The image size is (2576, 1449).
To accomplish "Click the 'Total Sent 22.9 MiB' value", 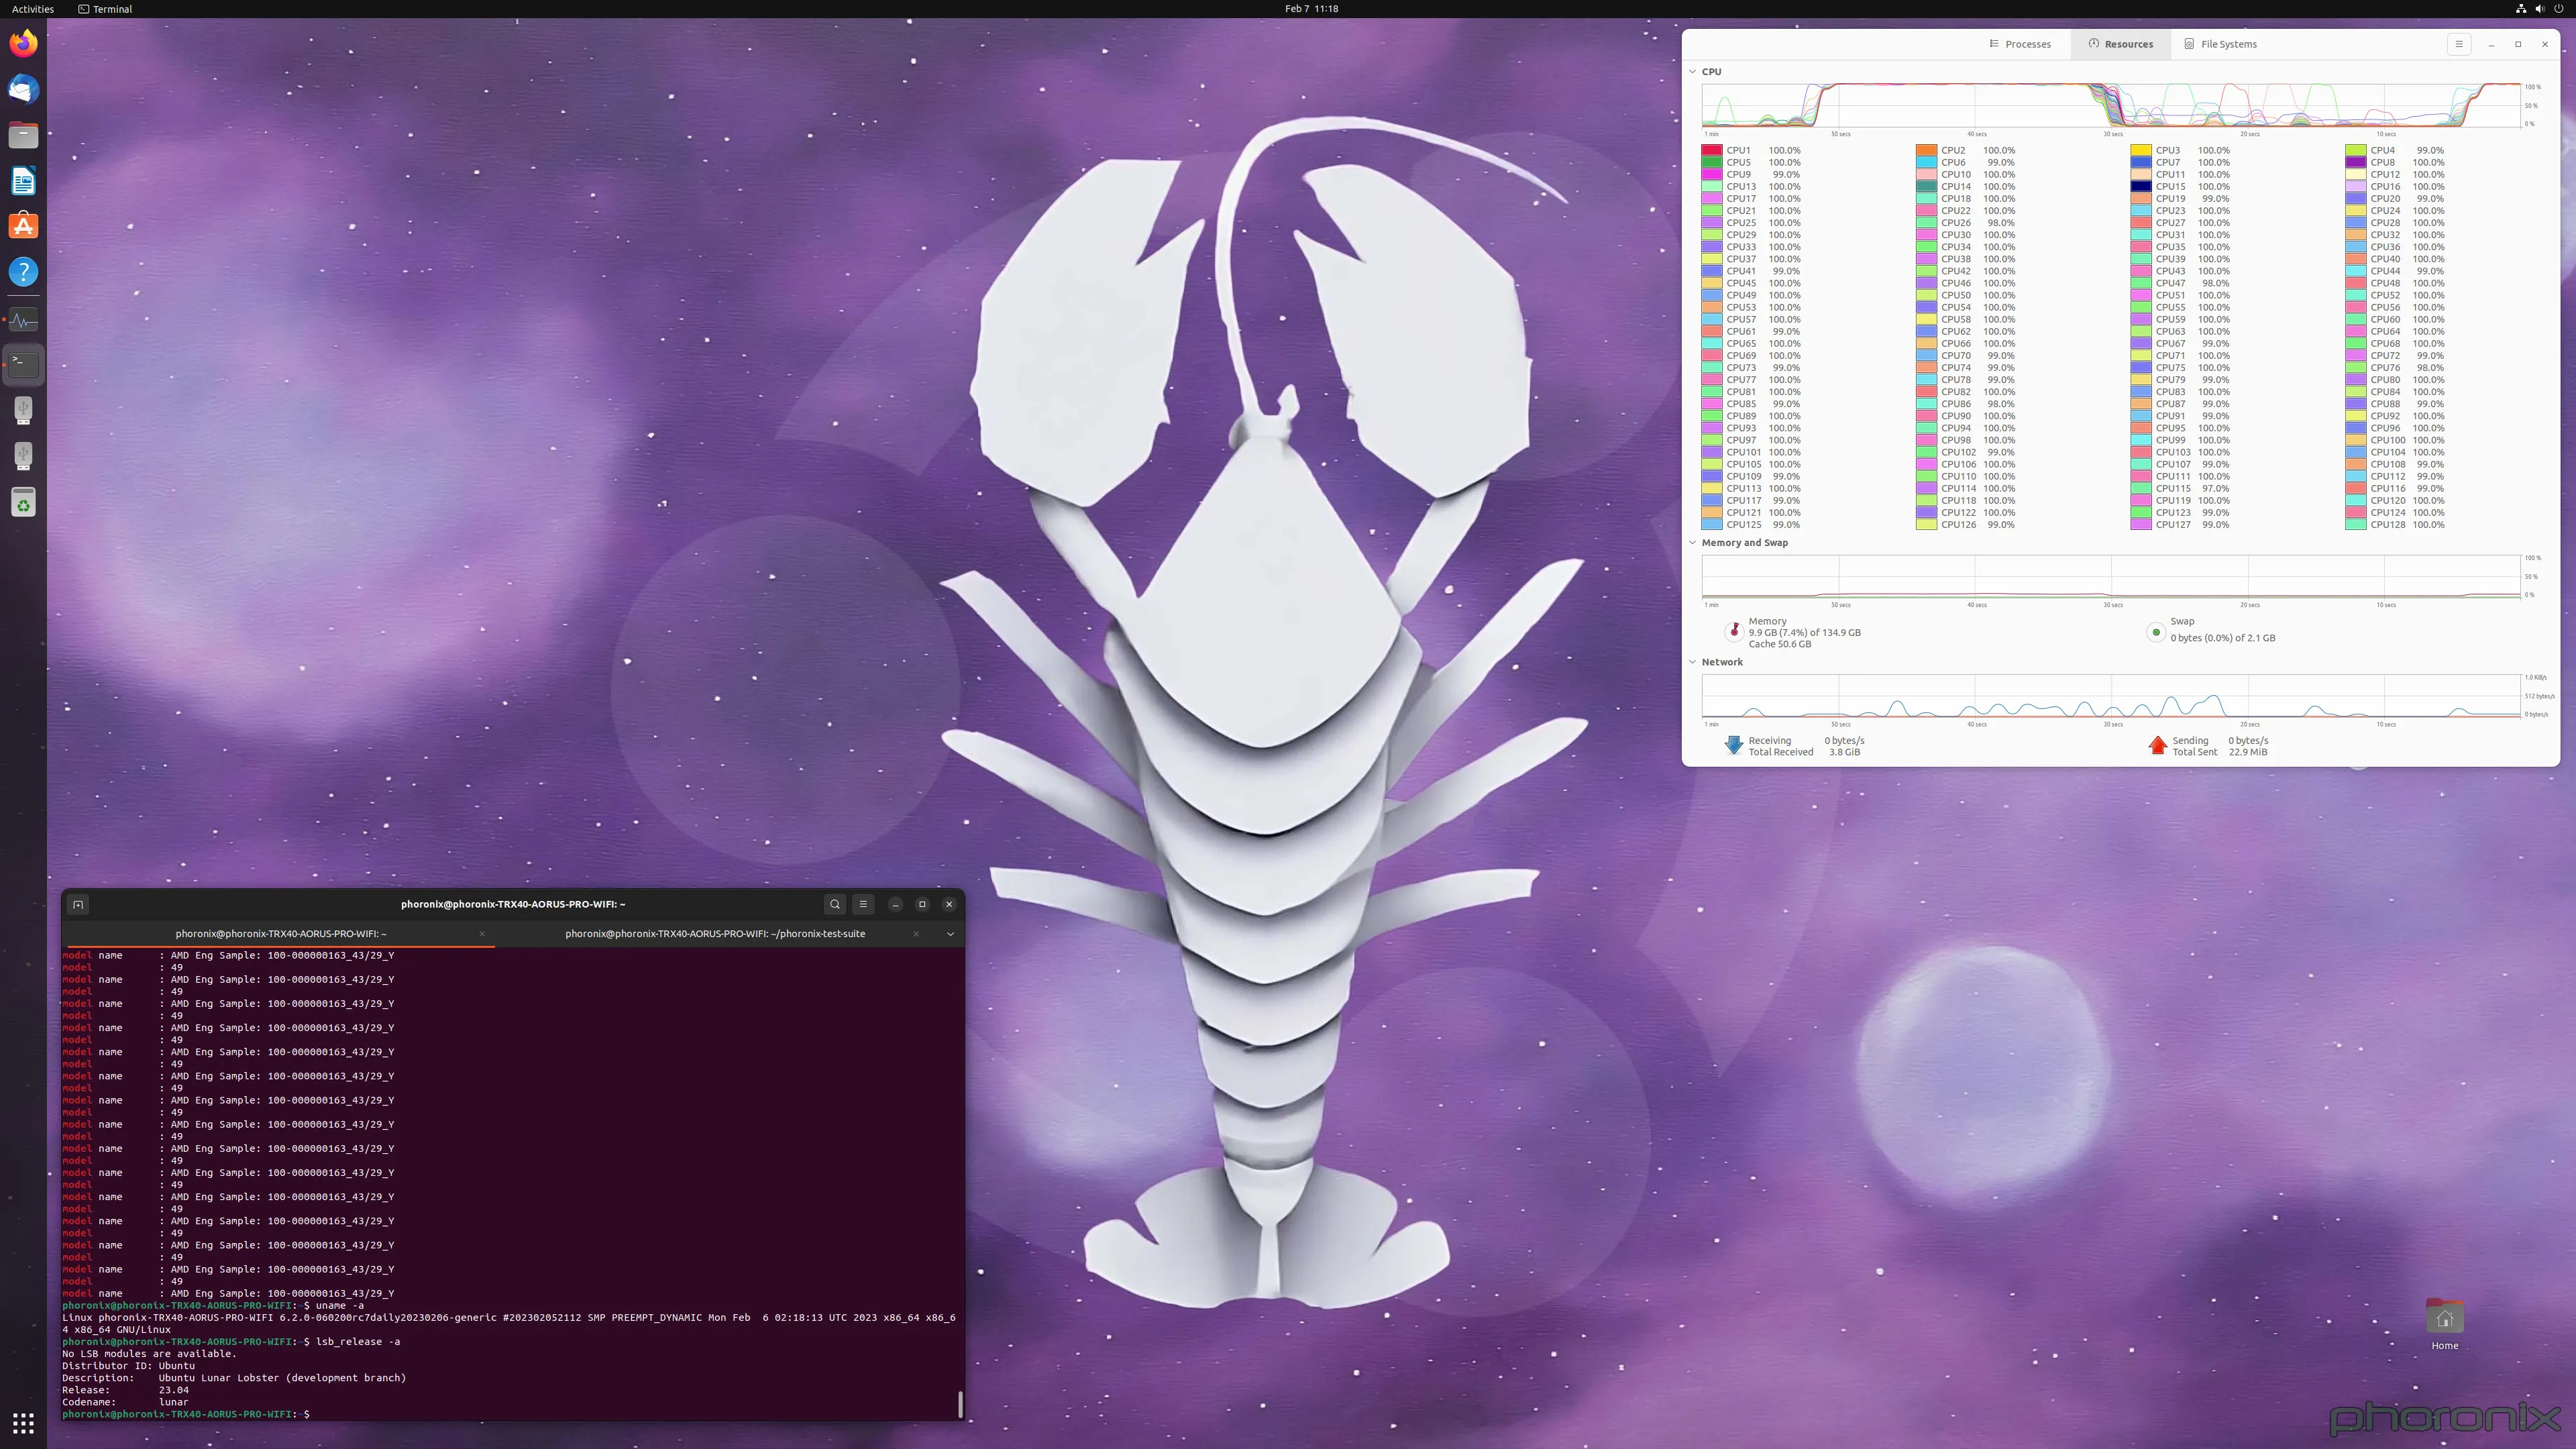I will 2219,752.
